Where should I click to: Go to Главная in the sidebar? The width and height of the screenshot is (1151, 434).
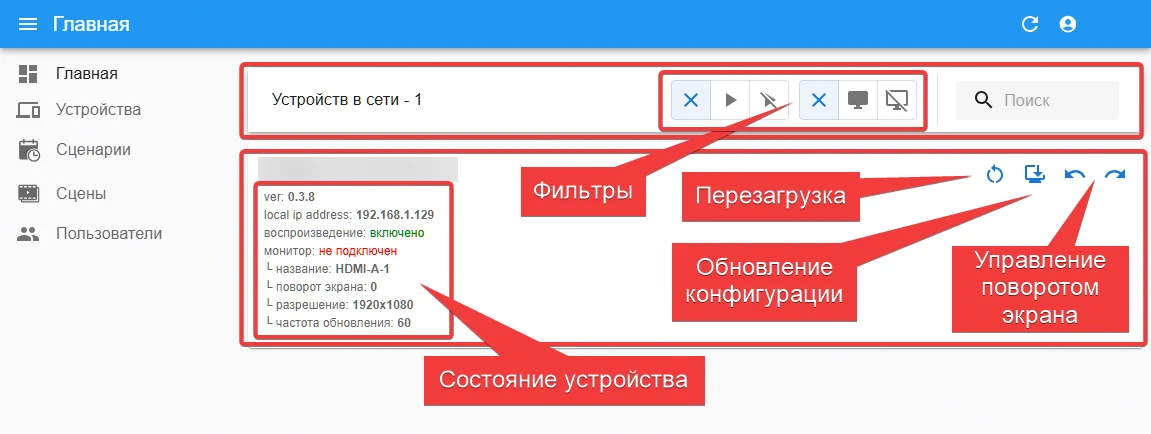[x=87, y=73]
